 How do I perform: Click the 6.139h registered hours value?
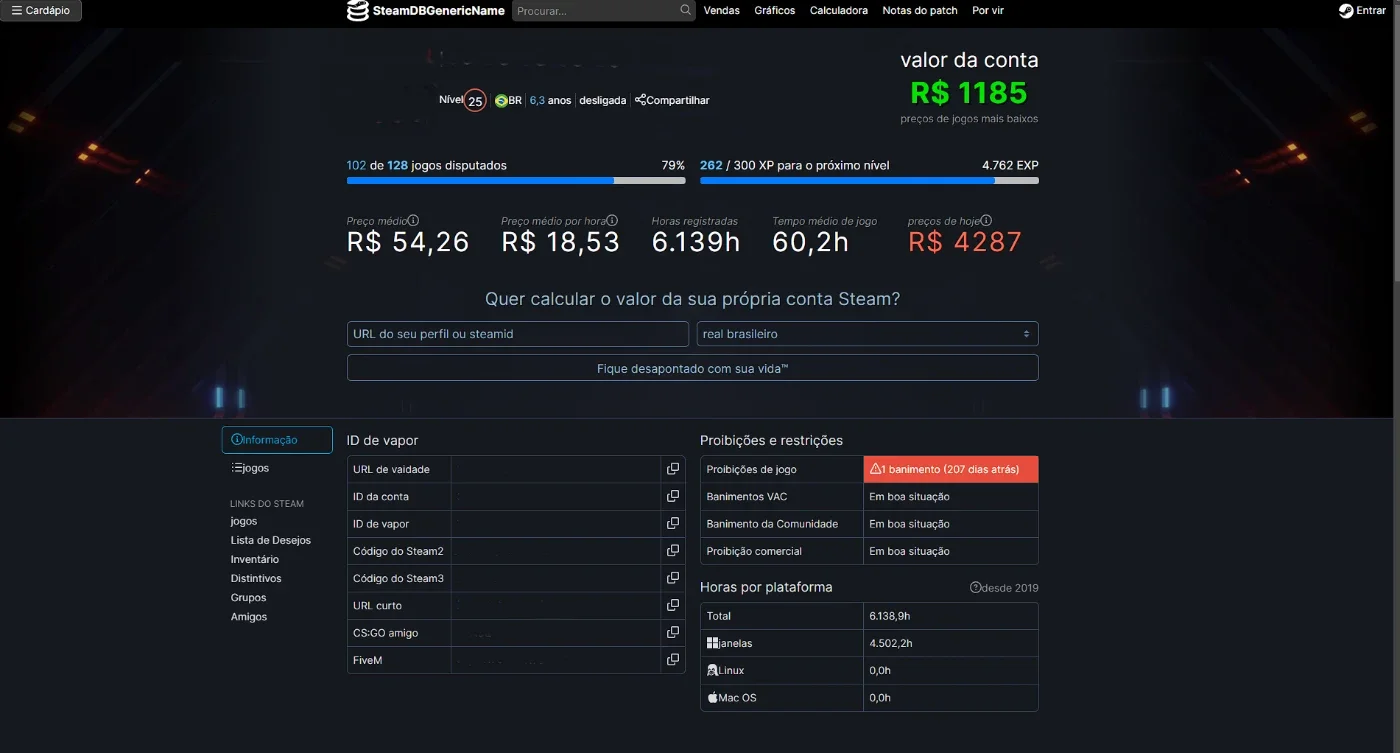696,242
